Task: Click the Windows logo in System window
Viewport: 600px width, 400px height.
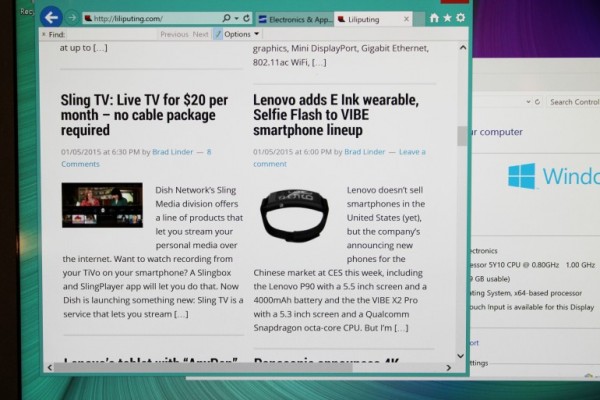Action: tap(522, 176)
